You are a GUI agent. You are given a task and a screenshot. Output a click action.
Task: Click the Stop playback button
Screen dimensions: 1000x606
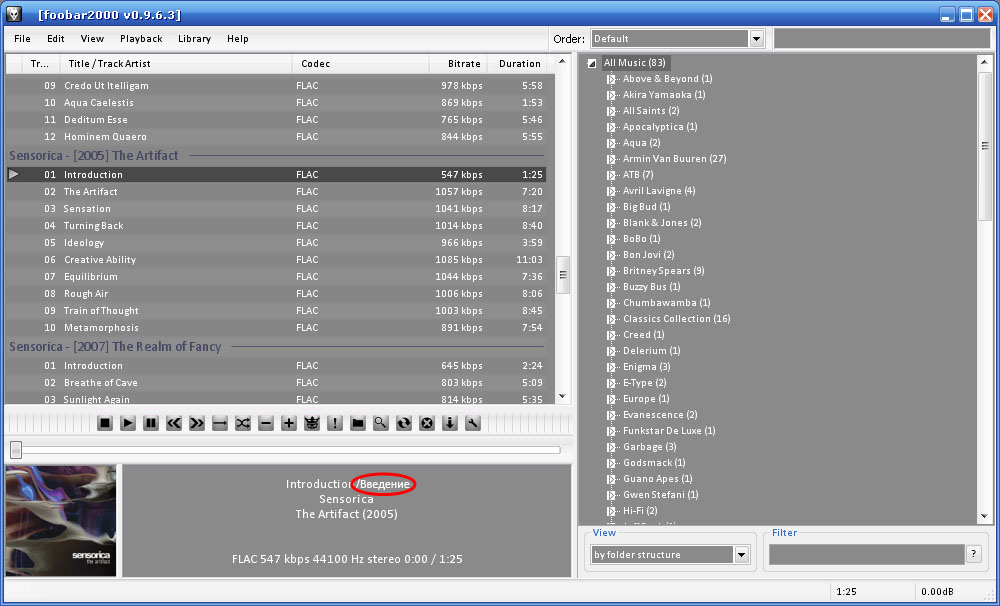(105, 423)
